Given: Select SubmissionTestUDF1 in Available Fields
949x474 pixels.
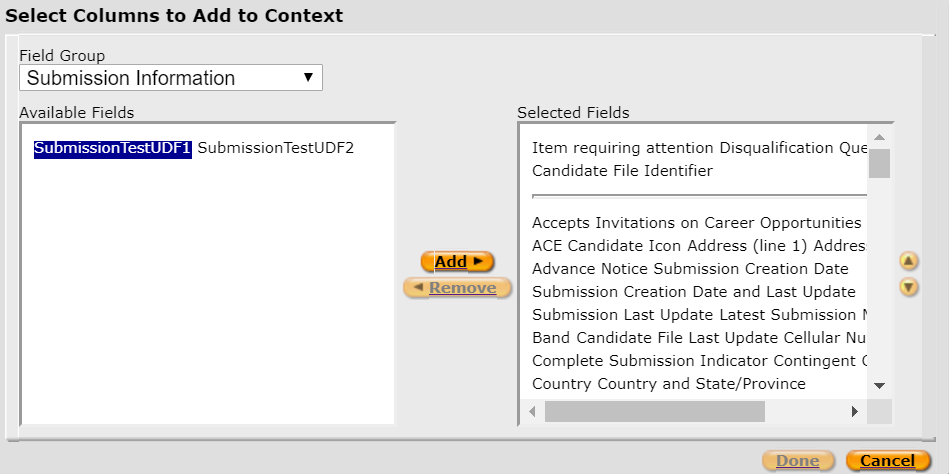Looking at the screenshot, I should pyautogui.click(x=112, y=148).
